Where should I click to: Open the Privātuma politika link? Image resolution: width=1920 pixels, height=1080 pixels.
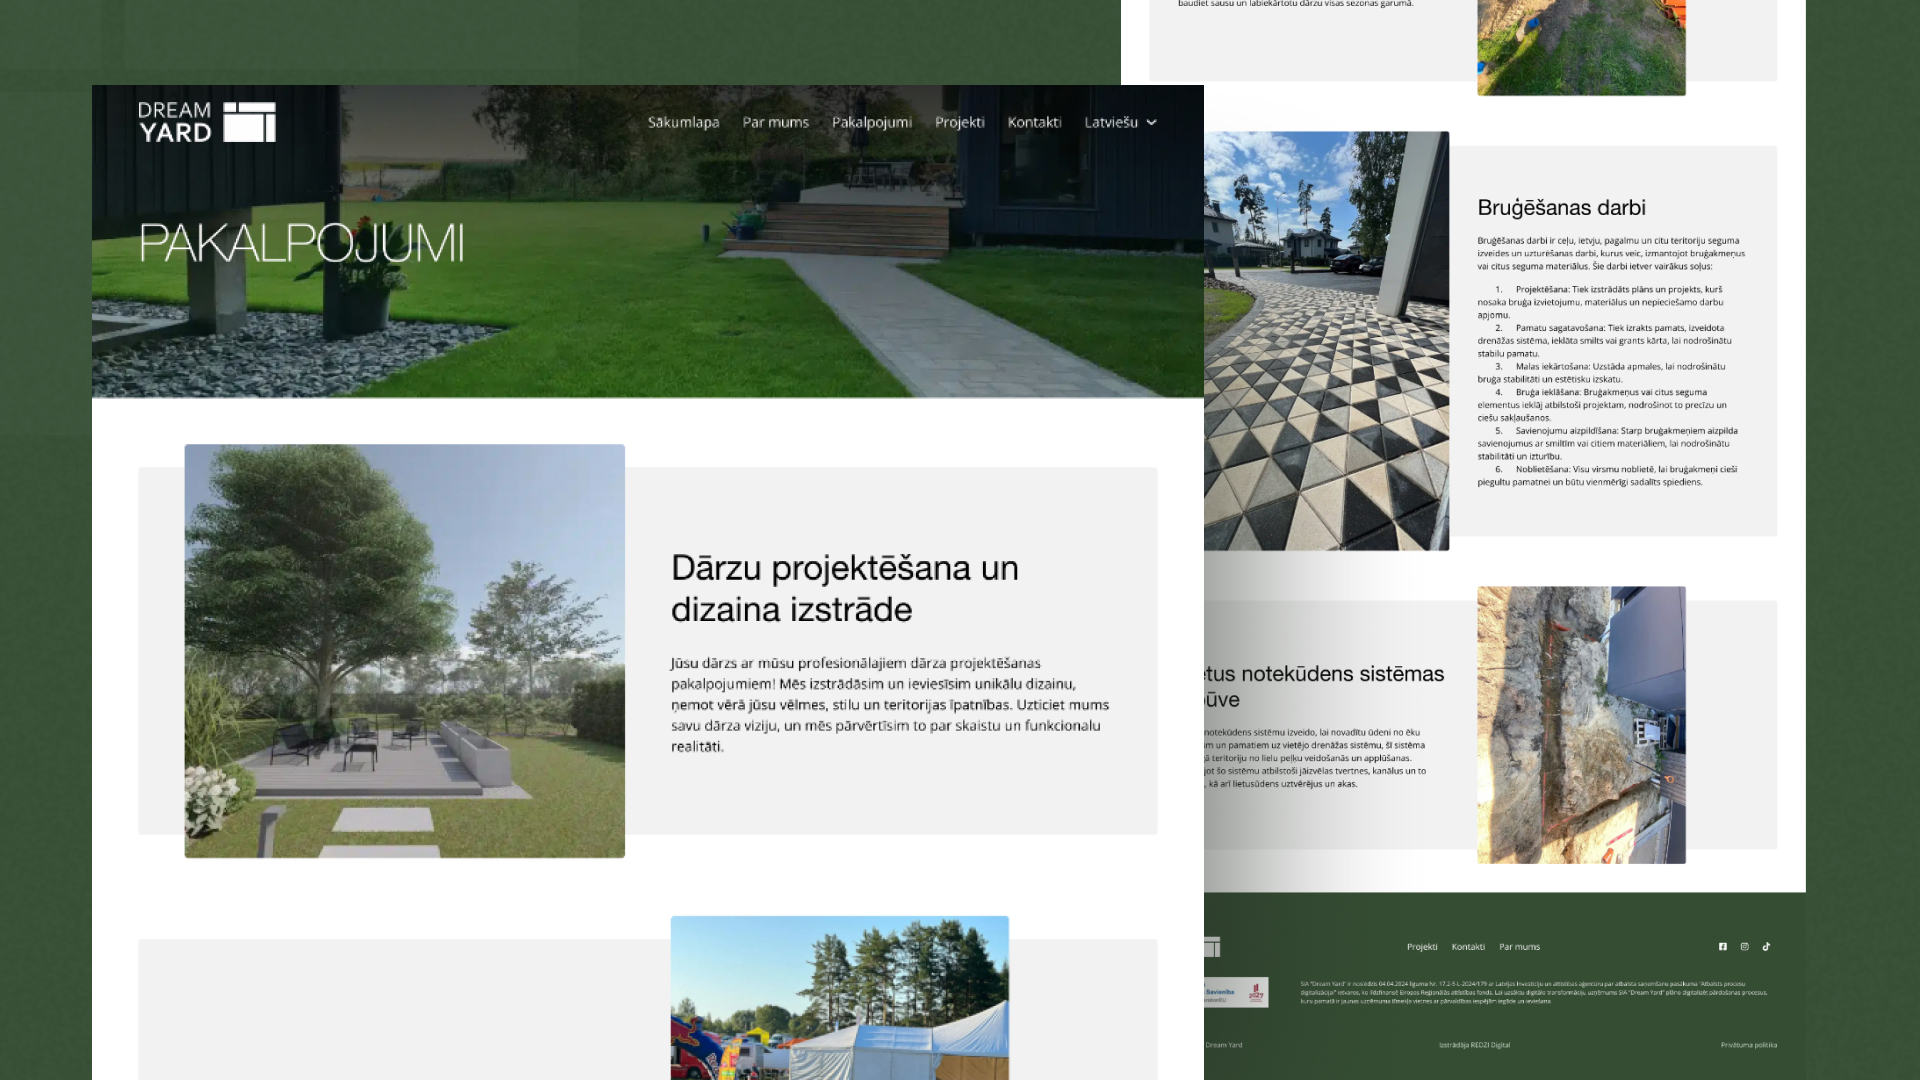click(1749, 1045)
